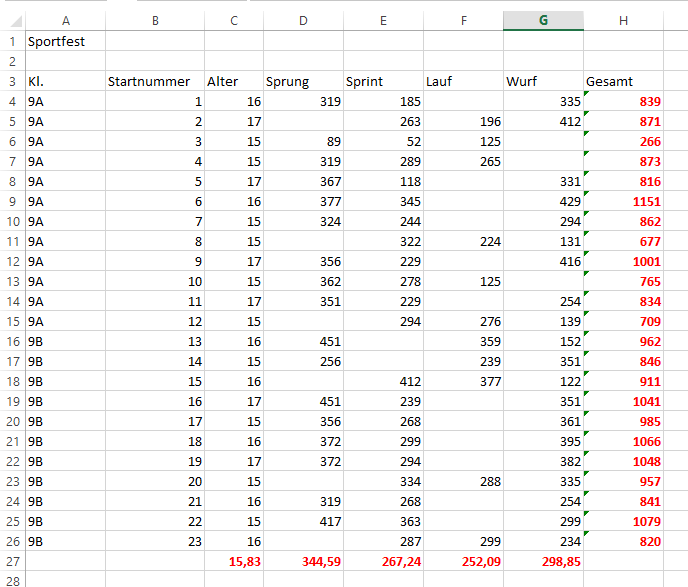
Task: Select the Gesamt heading cell
Action: [635, 82]
